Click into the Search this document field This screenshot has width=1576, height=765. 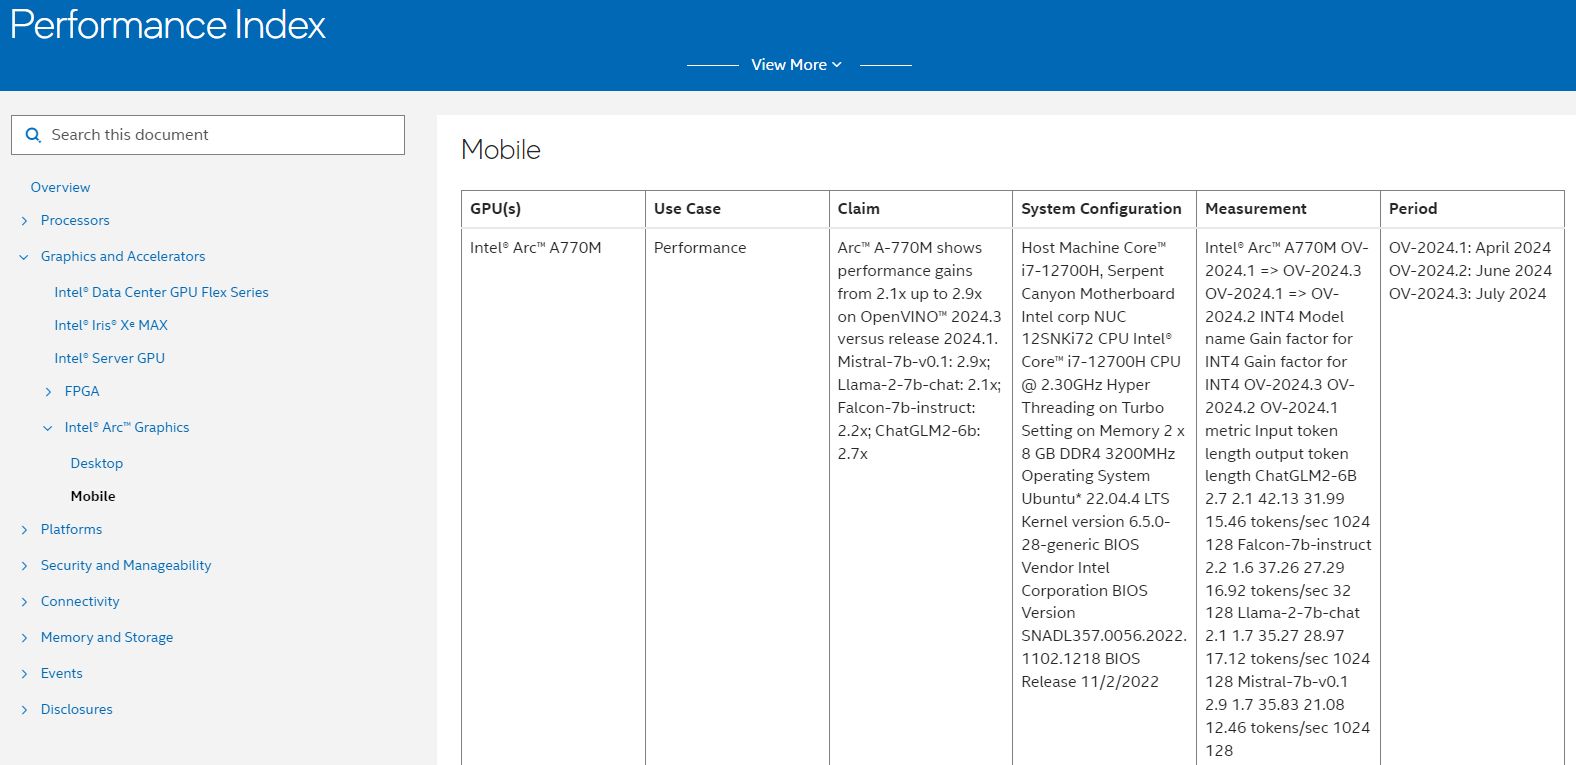point(220,135)
